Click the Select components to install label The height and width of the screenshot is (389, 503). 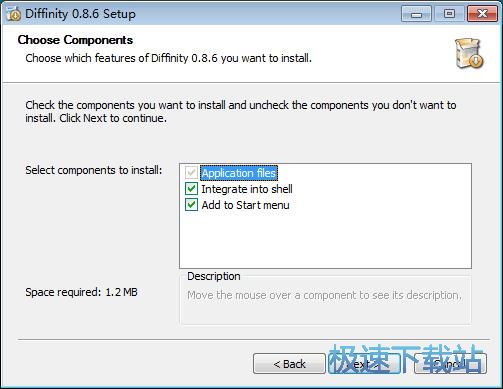(x=94, y=170)
